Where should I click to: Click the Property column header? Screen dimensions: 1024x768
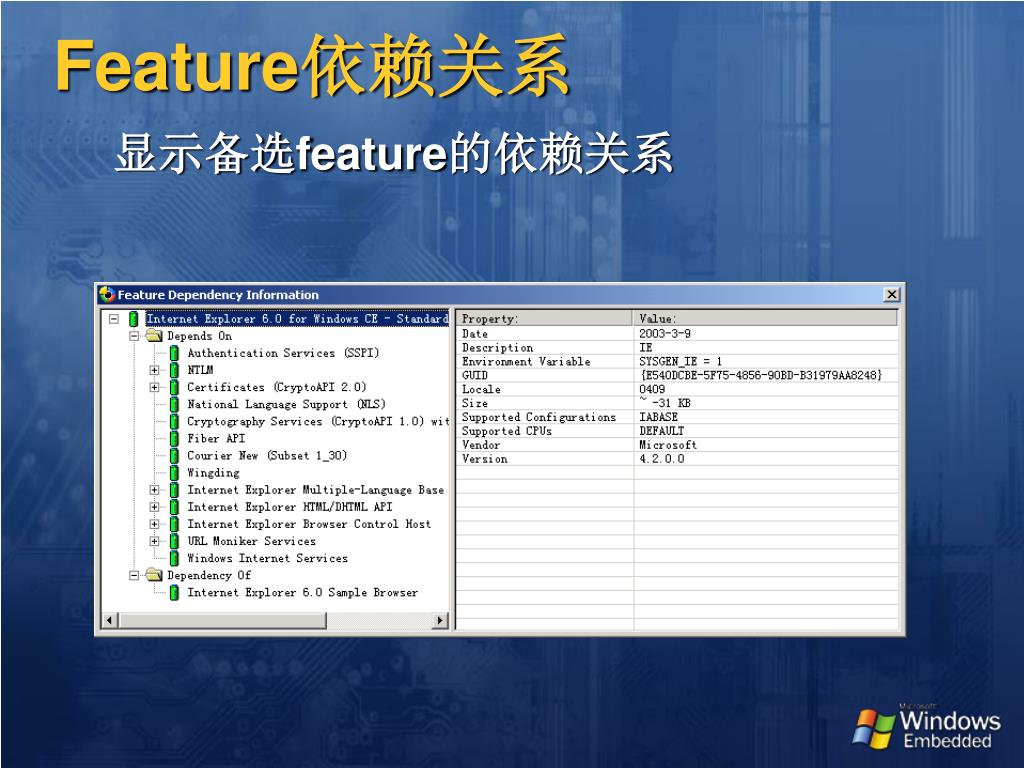pos(545,319)
